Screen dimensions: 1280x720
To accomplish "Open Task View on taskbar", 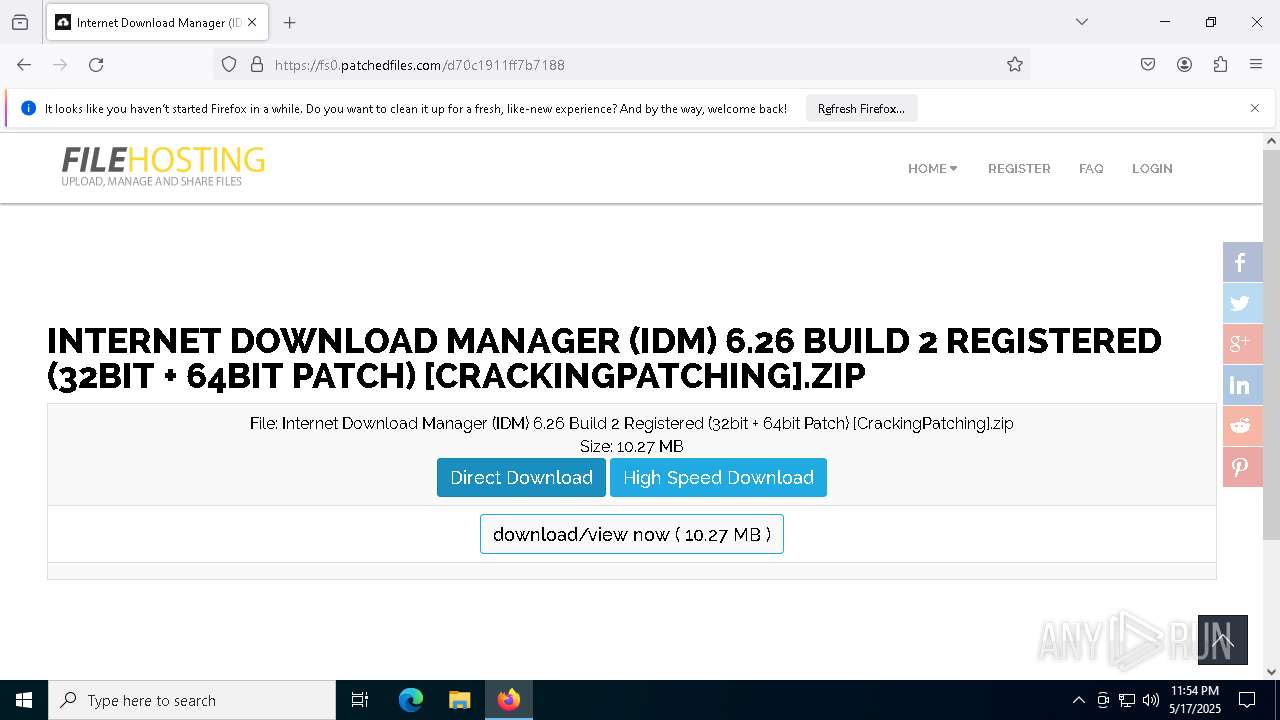I will (360, 700).
